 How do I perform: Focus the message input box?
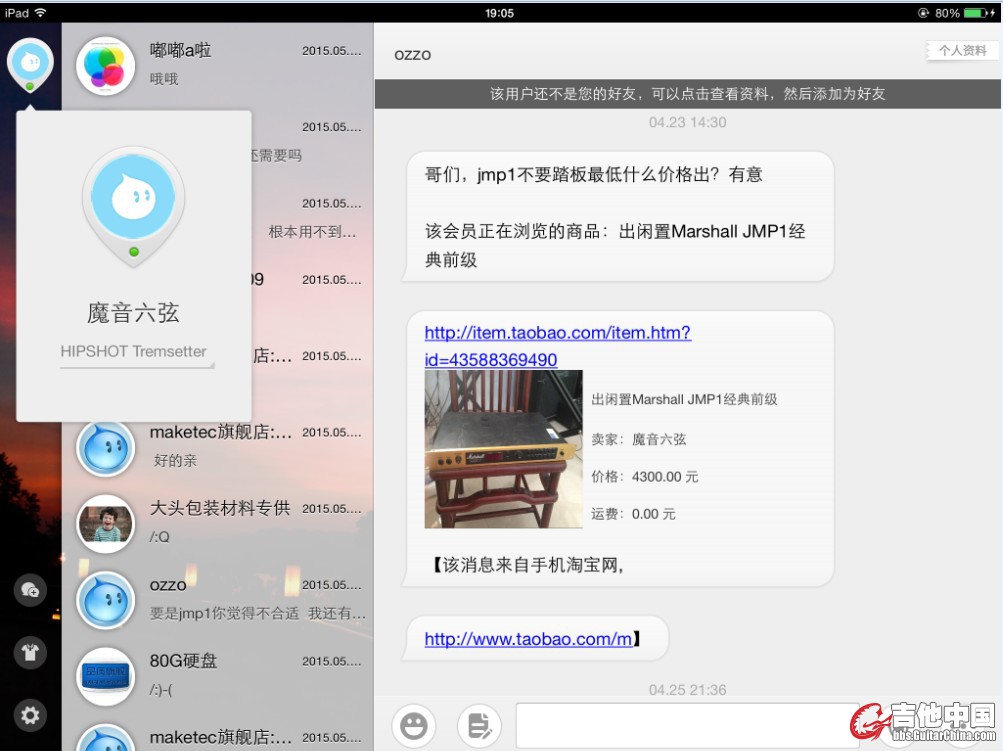click(688, 725)
